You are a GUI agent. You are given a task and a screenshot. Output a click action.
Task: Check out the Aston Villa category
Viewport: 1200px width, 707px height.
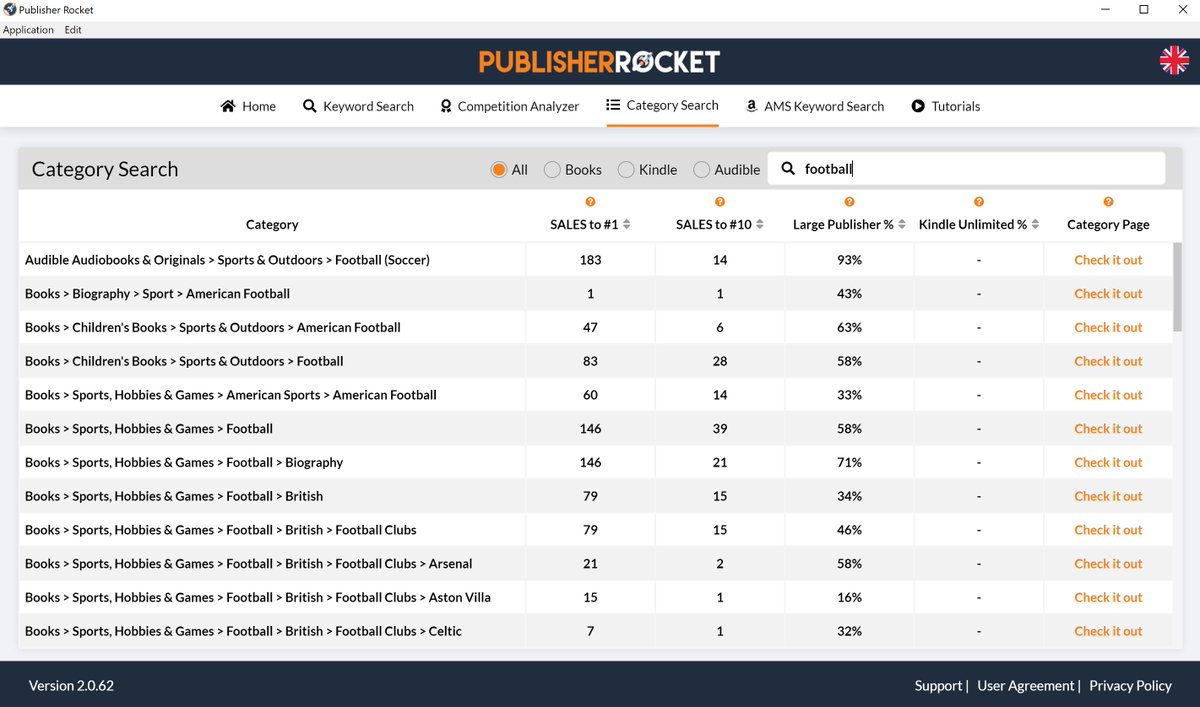pos(1108,597)
